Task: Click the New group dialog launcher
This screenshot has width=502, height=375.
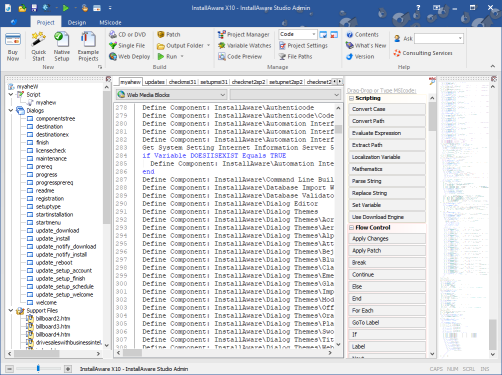Action: coord(100,67)
